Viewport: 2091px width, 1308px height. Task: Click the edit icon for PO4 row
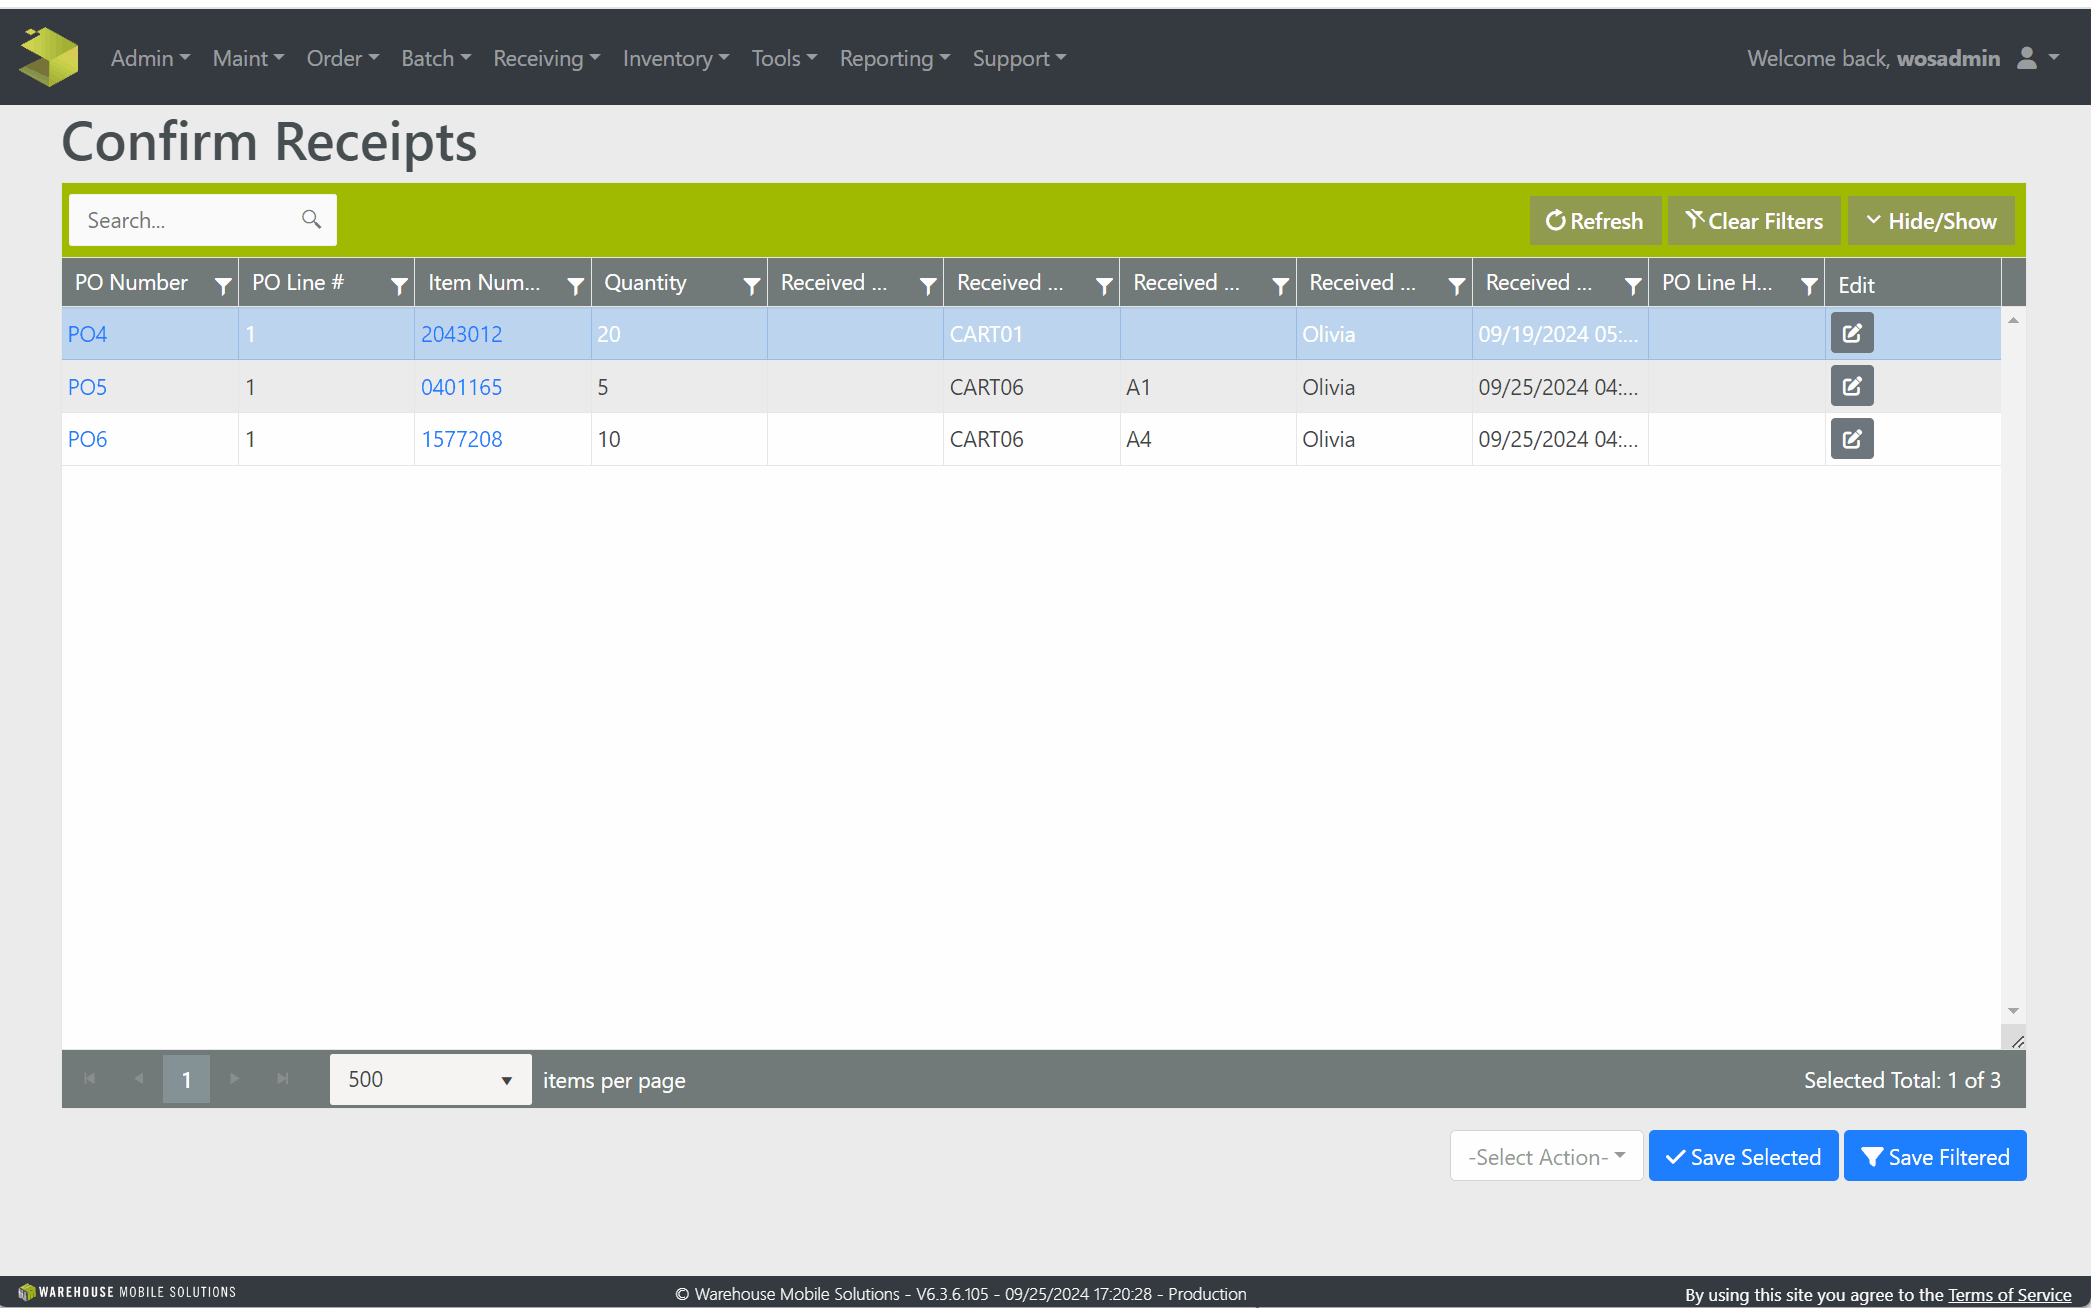click(x=1851, y=333)
